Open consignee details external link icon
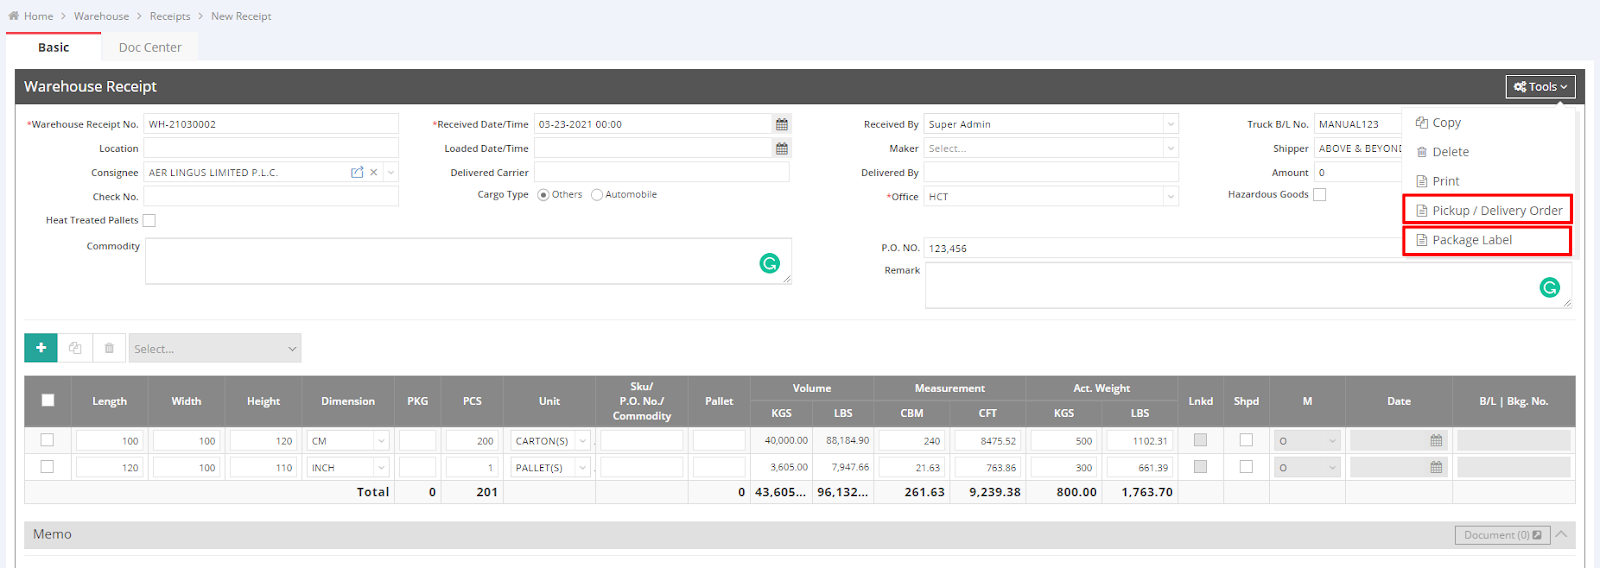The height and width of the screenshot is (568, 1600). coord(357,172)
